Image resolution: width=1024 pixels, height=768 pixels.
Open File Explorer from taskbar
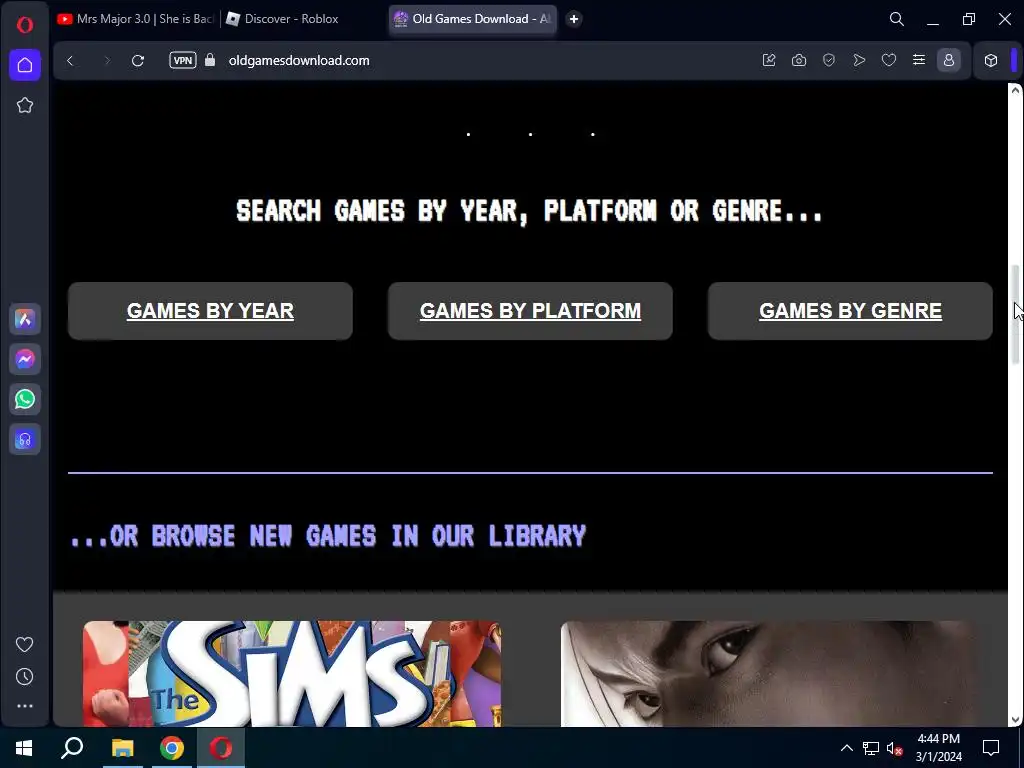click(122, 748)
